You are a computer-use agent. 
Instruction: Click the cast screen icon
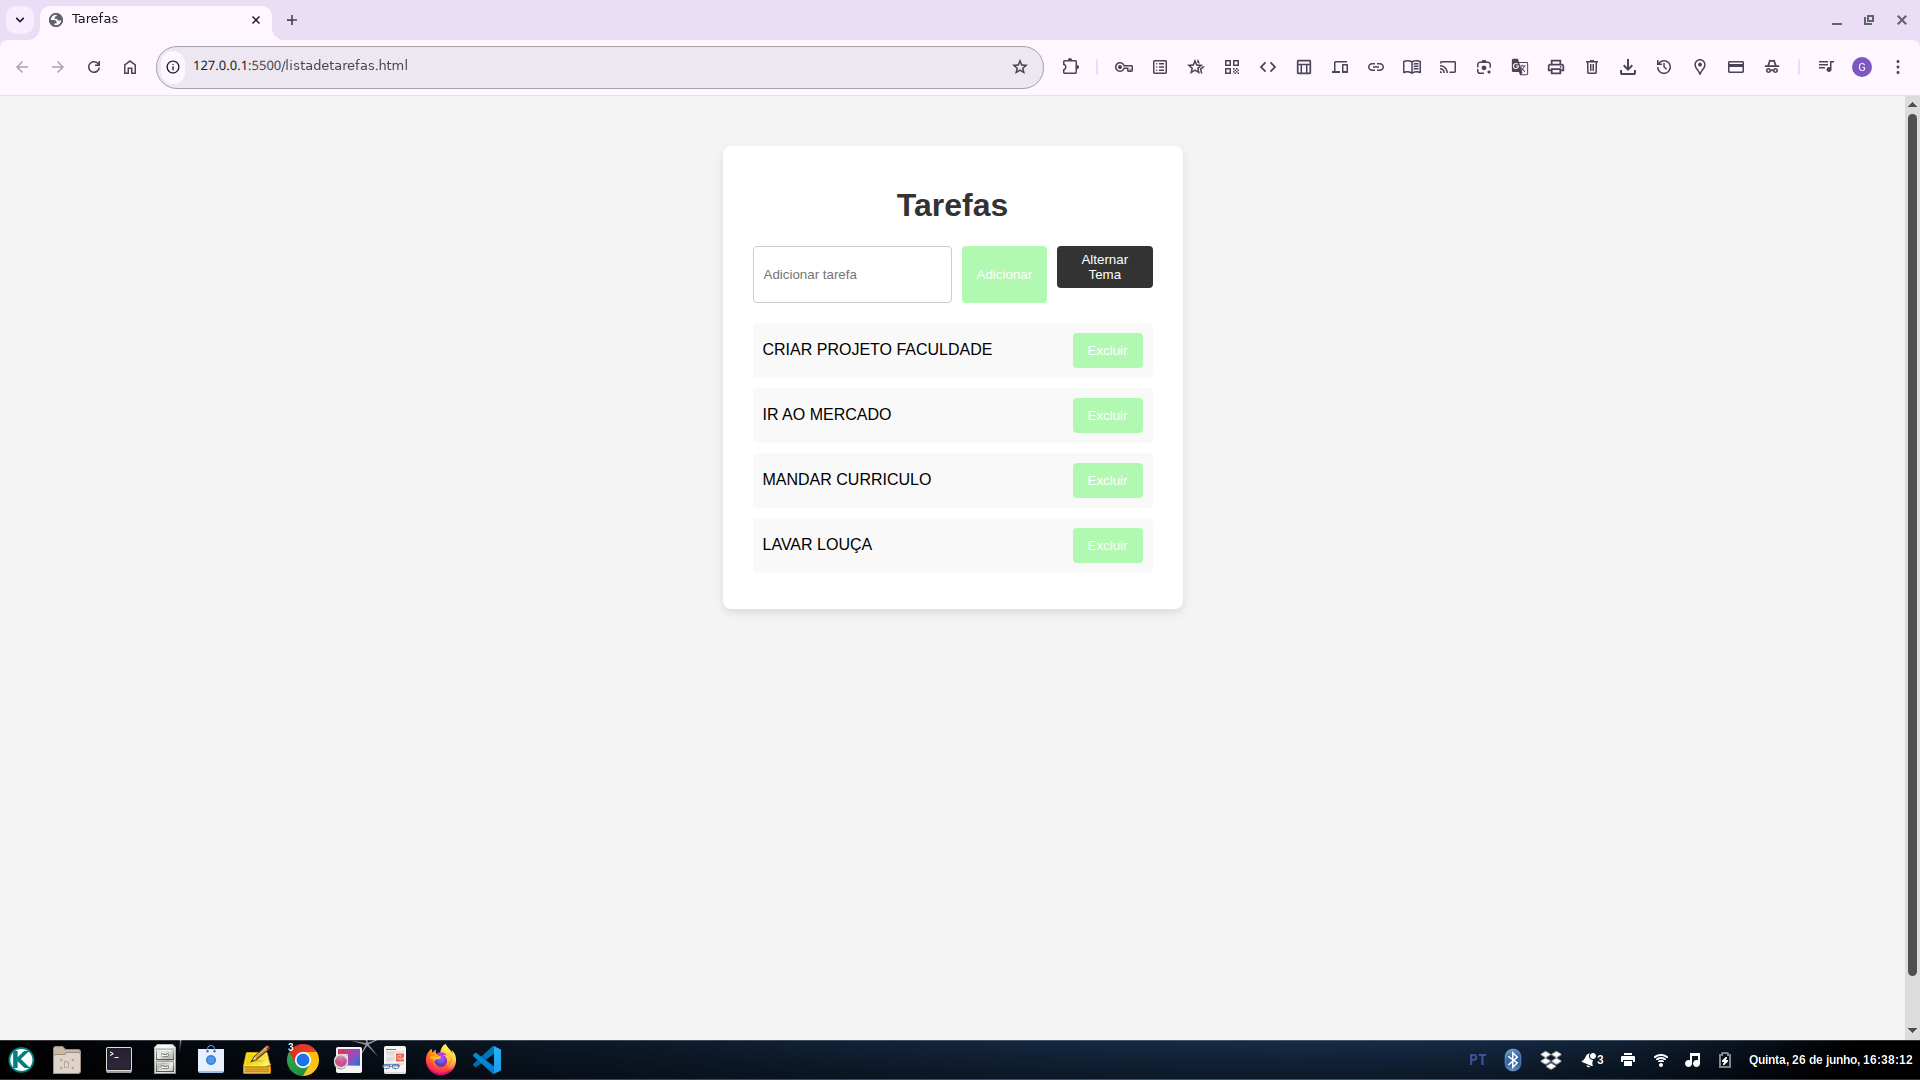pyautogui.click(x=1448, y=67)
